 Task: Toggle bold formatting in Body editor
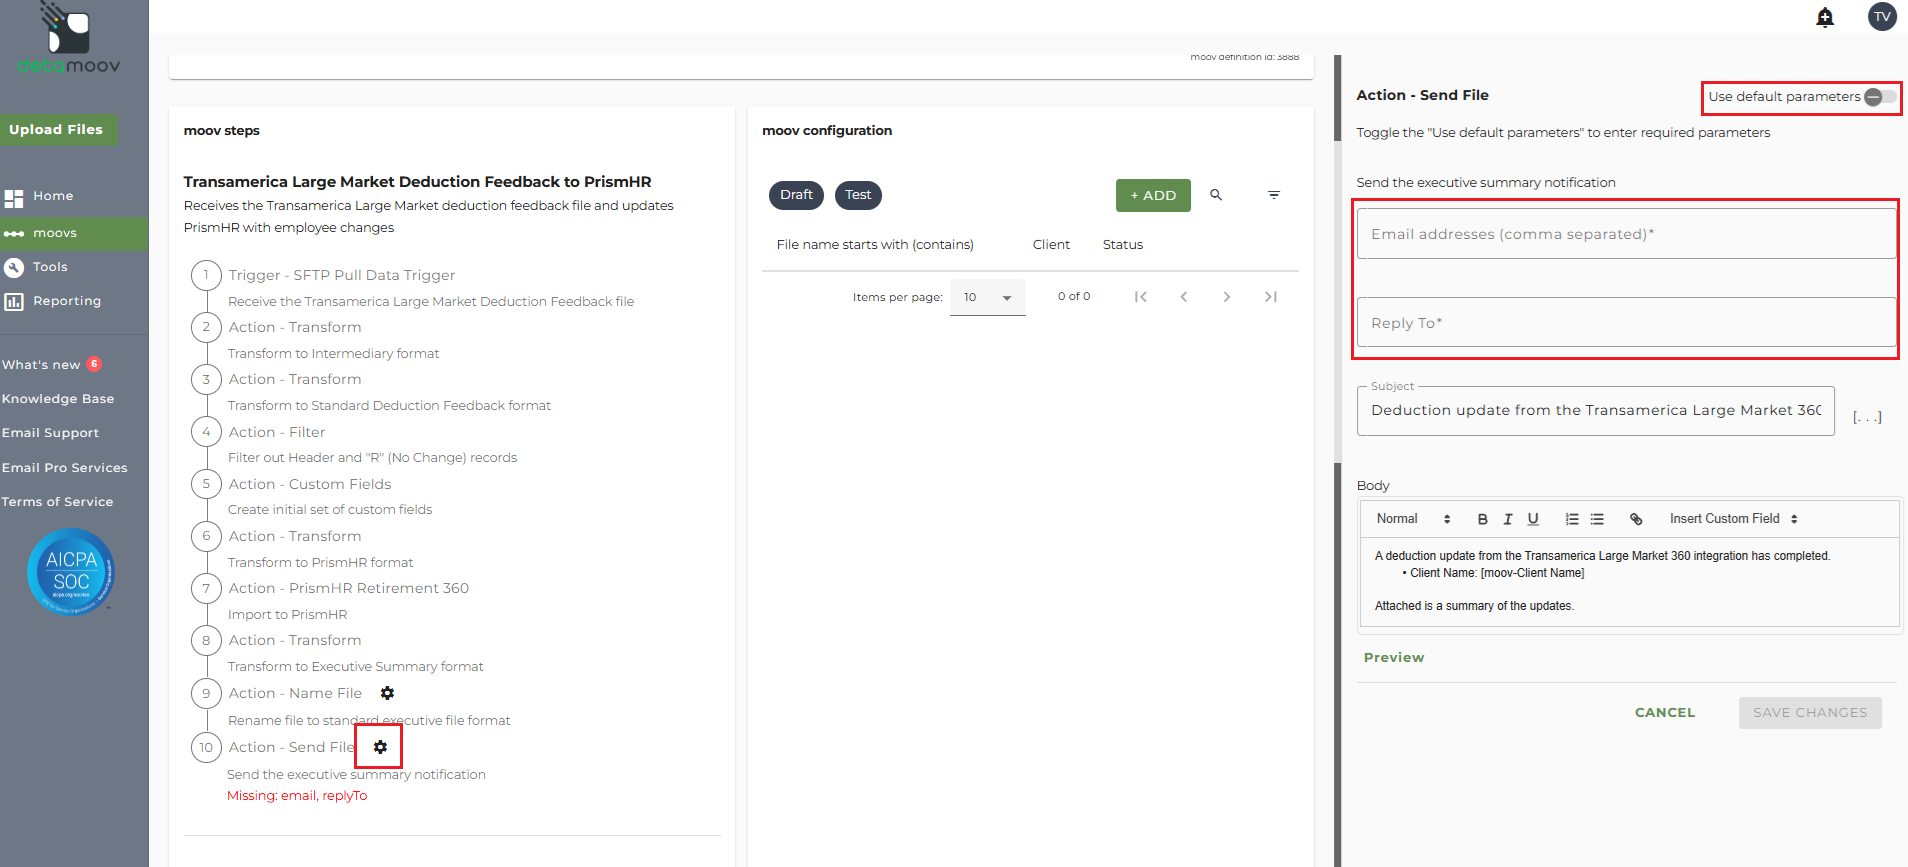click(1482, 519)
